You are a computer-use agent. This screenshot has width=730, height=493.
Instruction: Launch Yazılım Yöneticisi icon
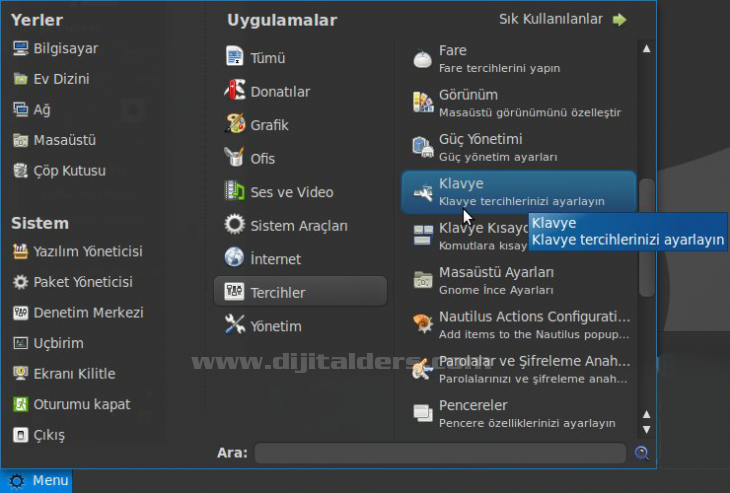click(x=20, y=251)
